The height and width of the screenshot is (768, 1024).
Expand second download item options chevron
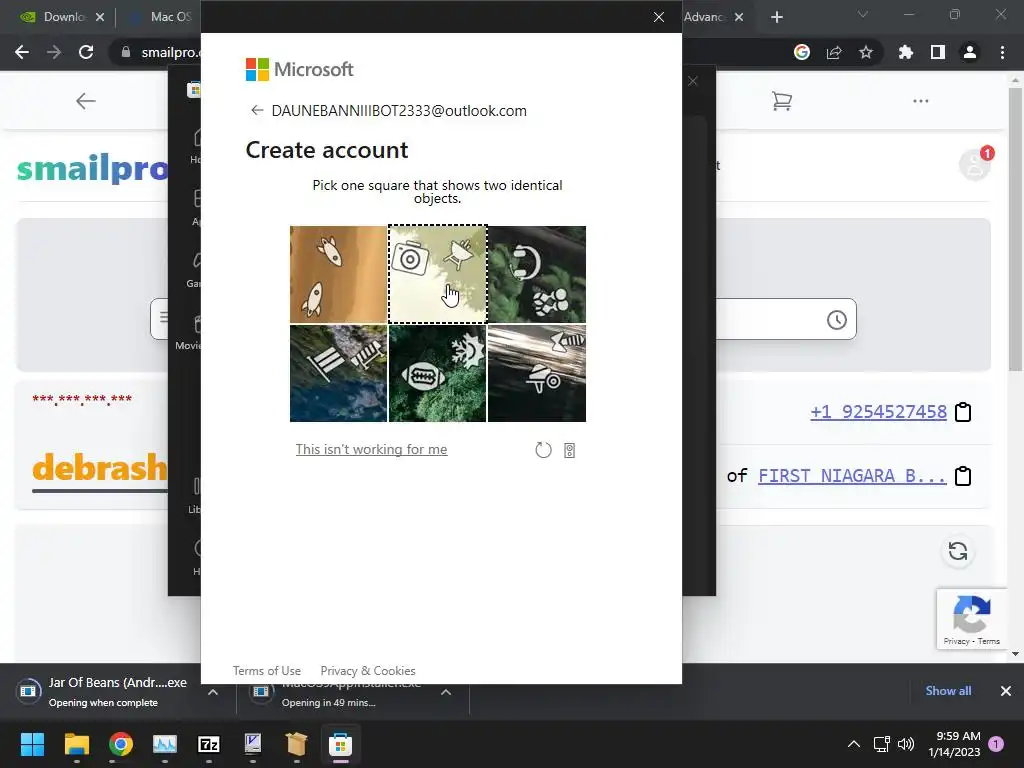[446, 692]
